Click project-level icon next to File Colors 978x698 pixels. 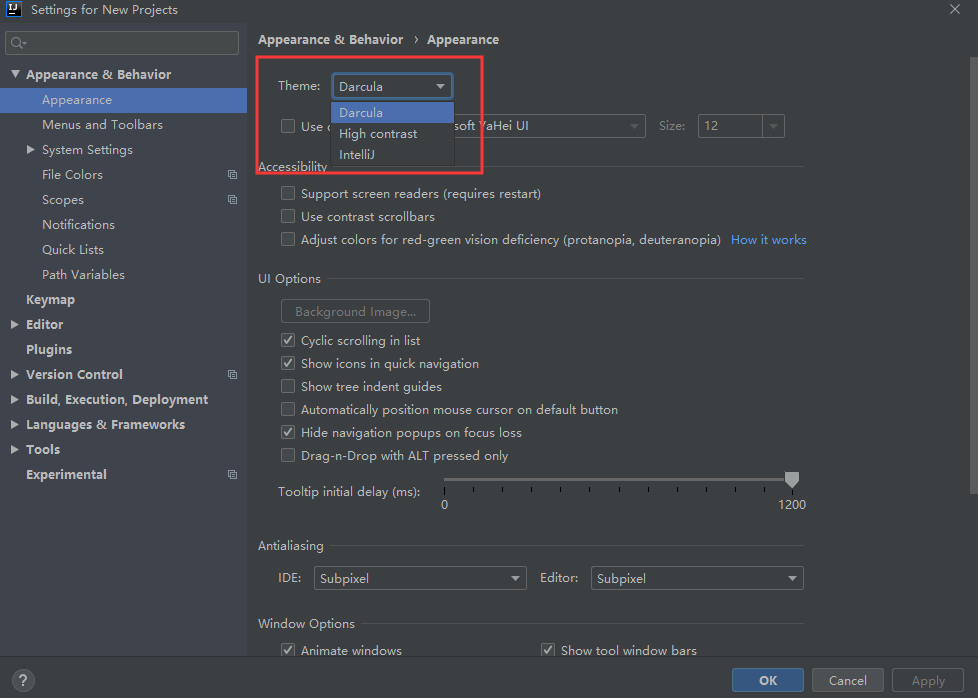[233, 175]
